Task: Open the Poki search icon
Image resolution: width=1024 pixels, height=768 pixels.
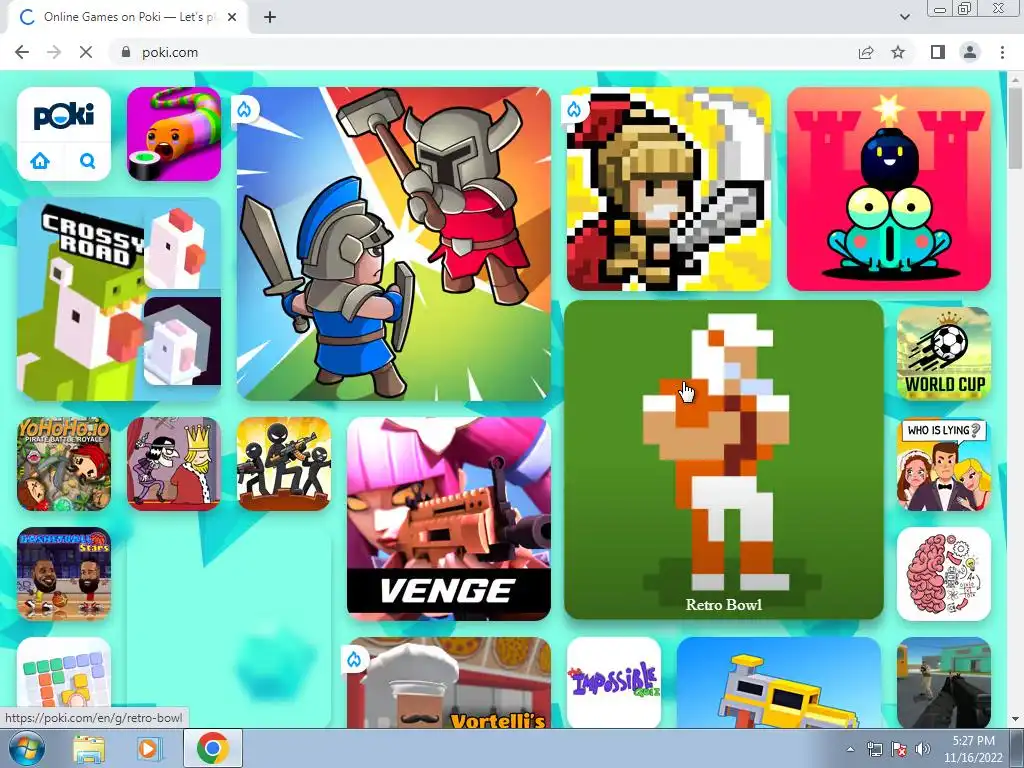Action: 88,160
